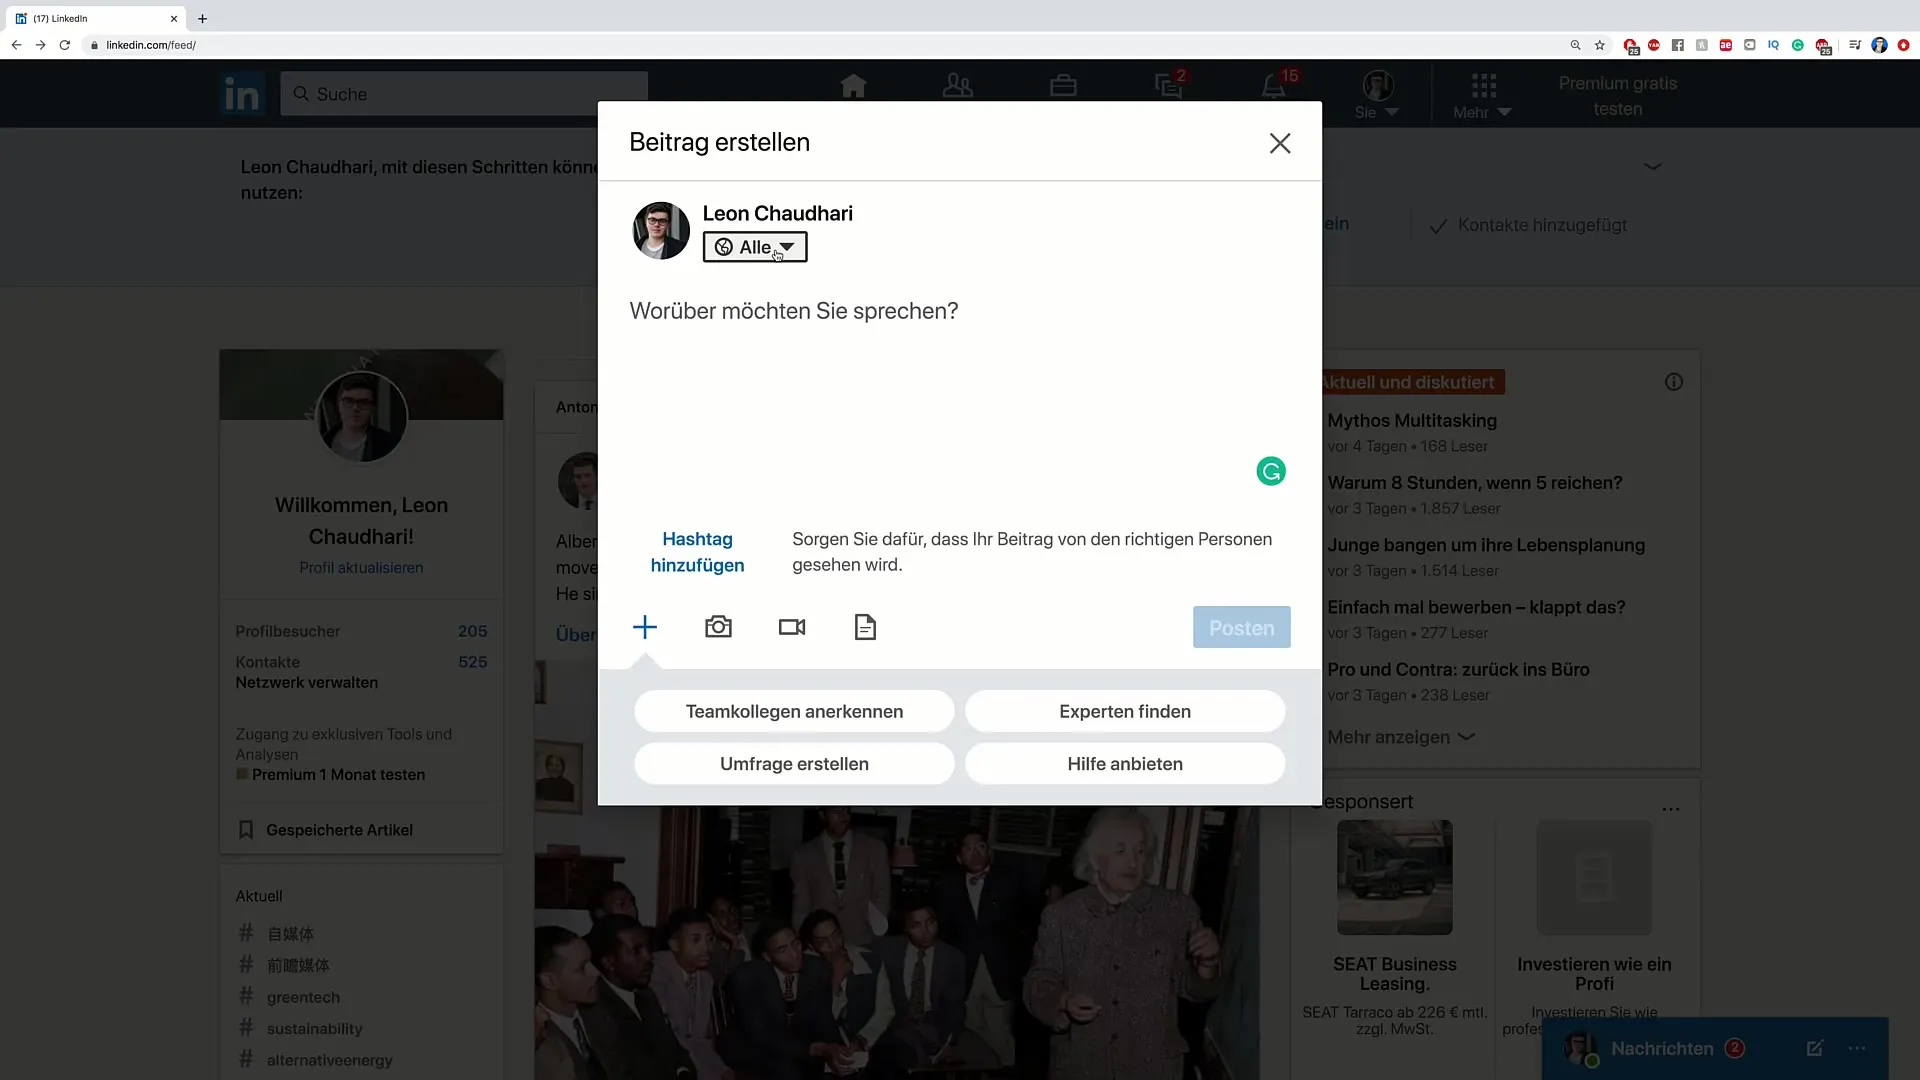Select Hilfe anbieten option
Screen dimensions: 1920x1080
coord(1125,764)
